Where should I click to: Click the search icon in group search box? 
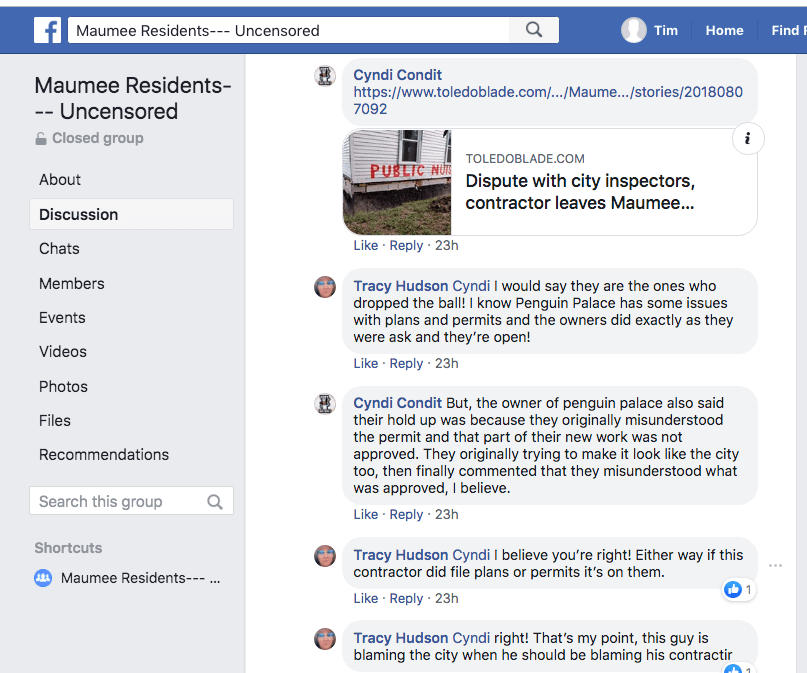pos(215,502)
